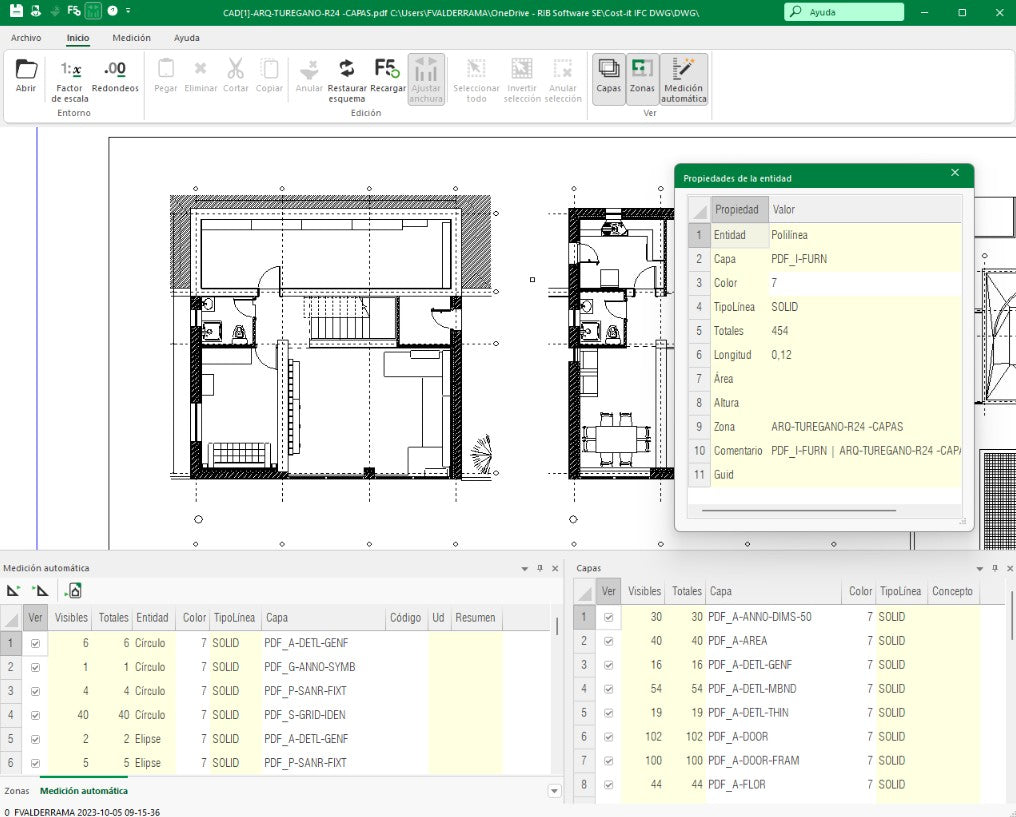
Task: Close the Medición automática panel
Action: (x=555, y=568)
